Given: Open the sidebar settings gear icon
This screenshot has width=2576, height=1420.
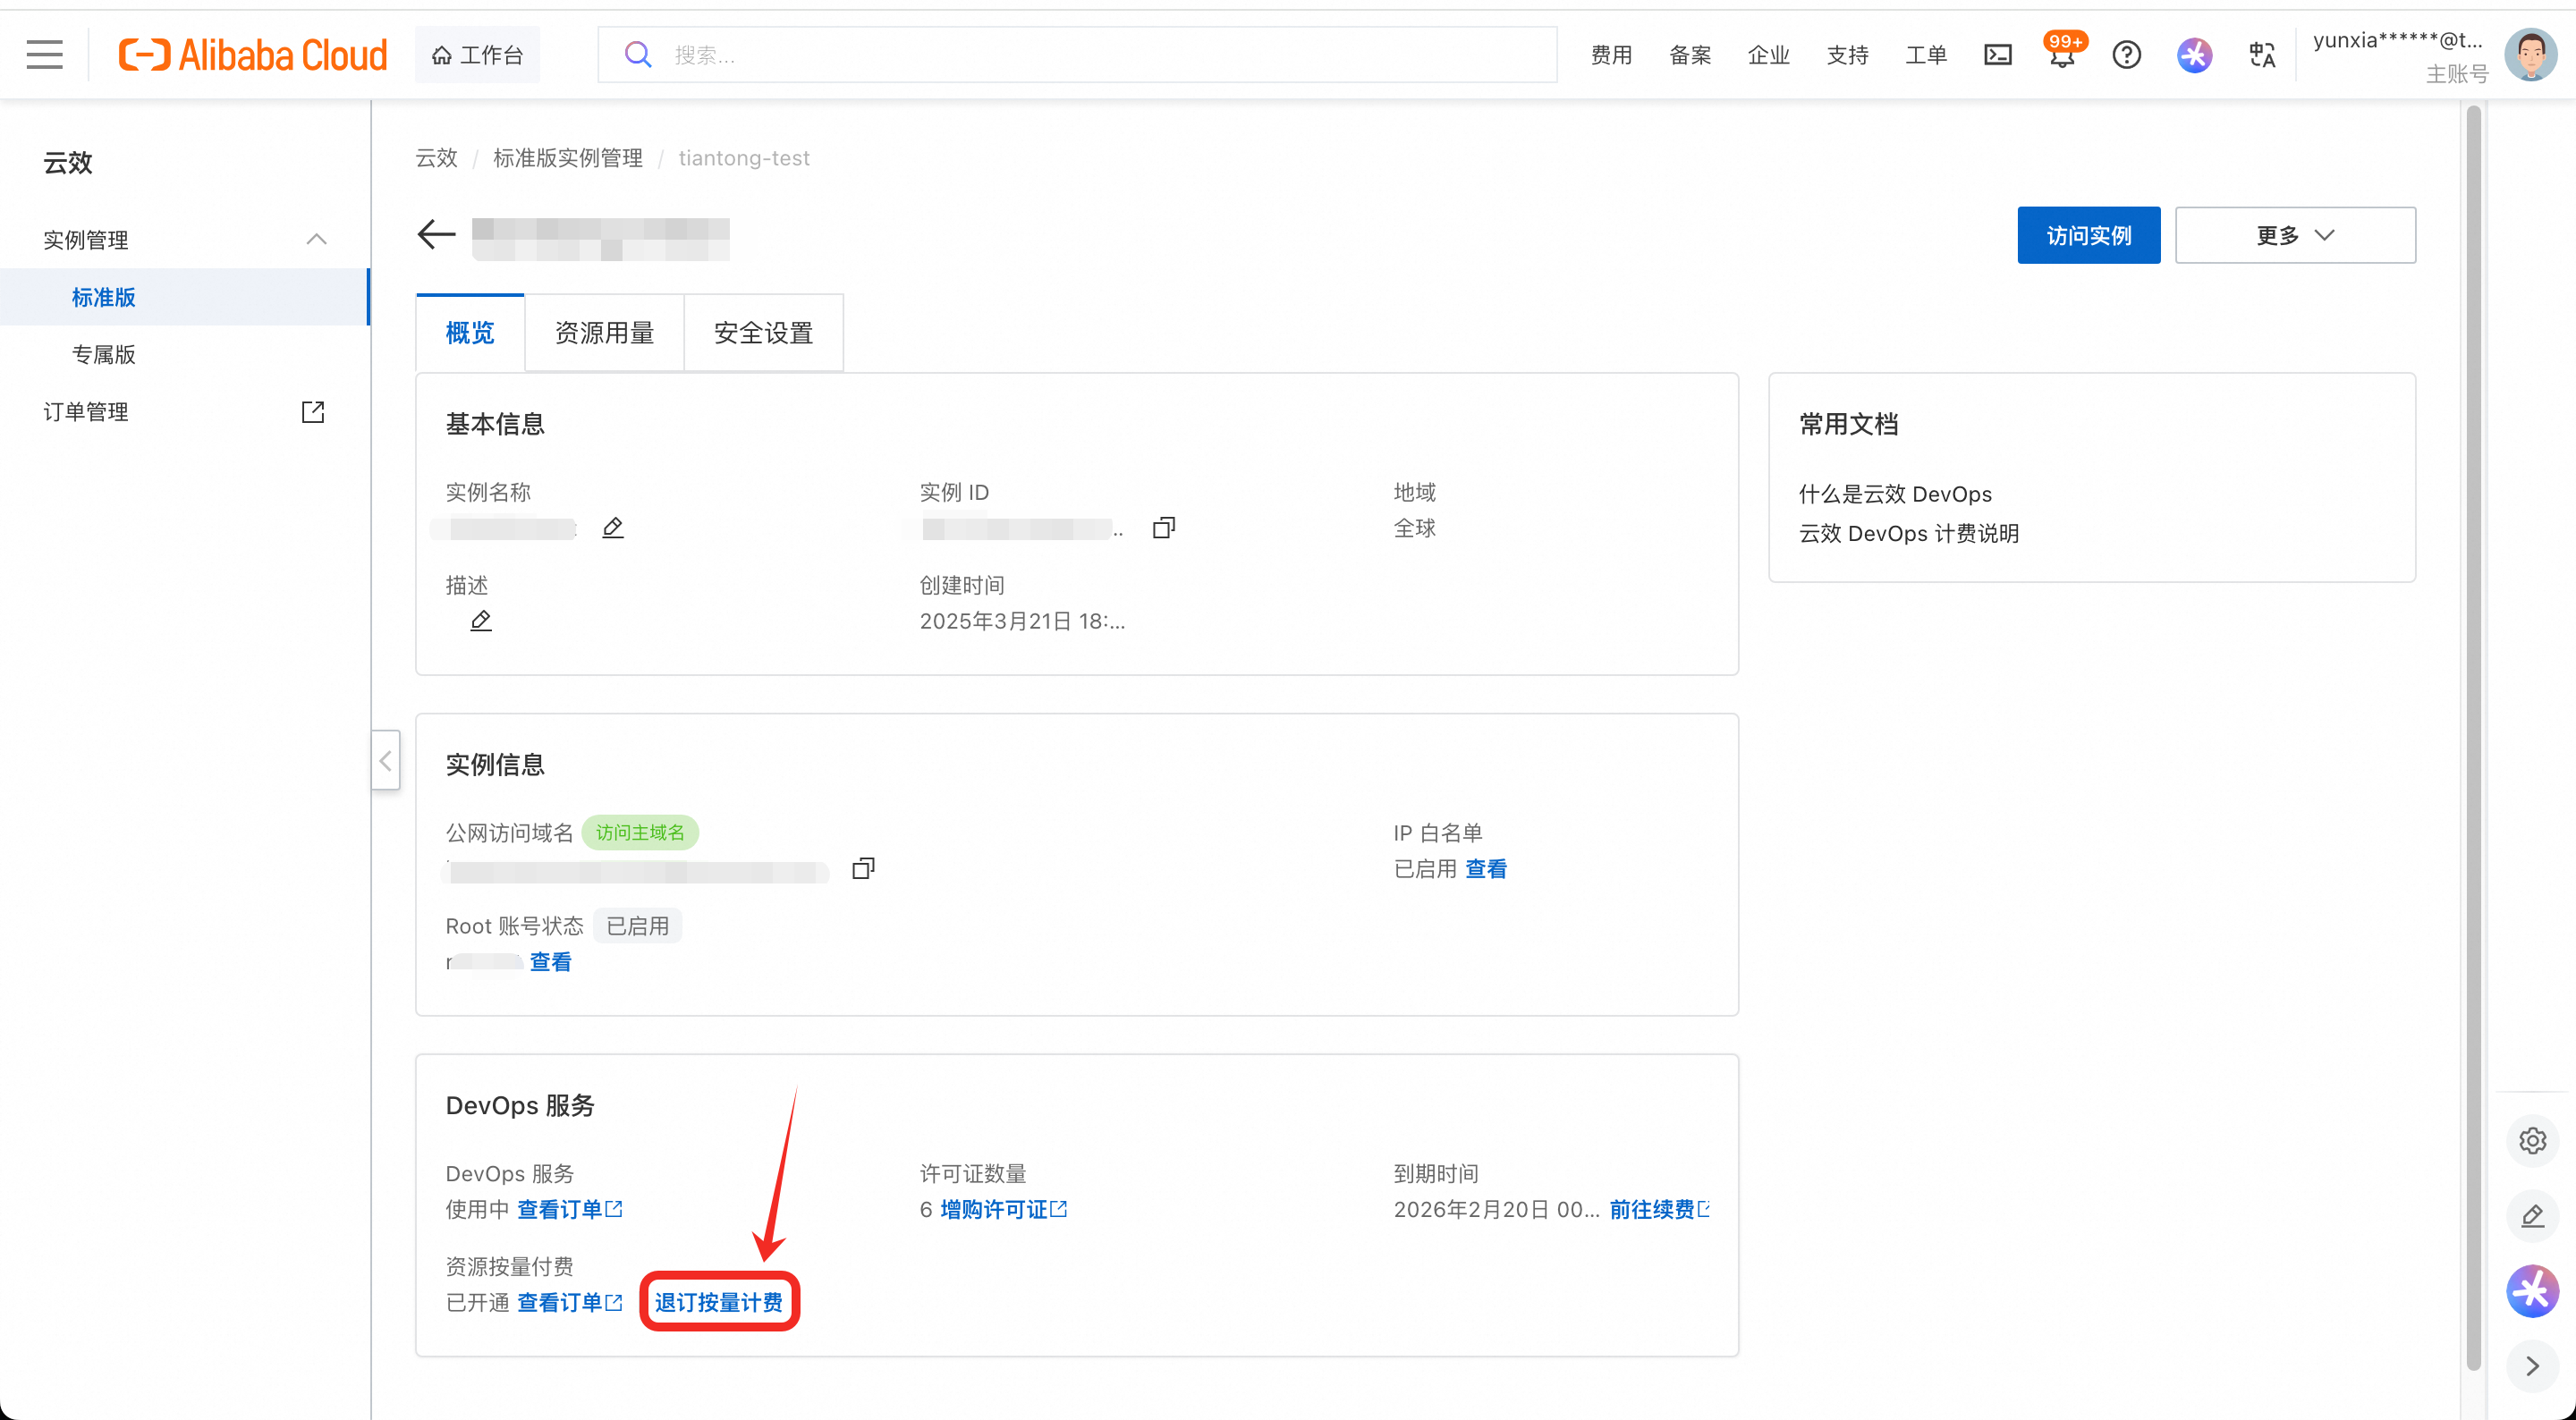Looking at the screenshot, I should point(2532,1140).
